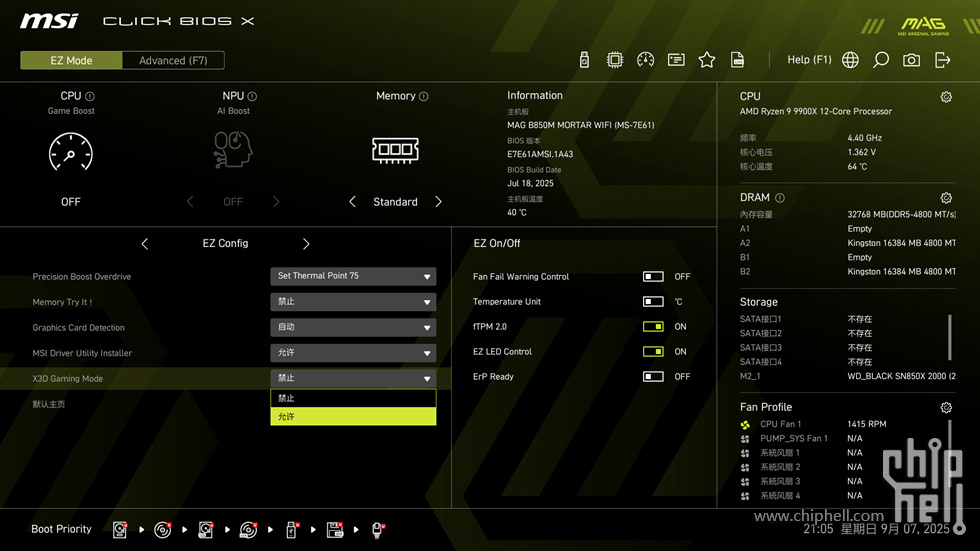Click the X3D Gaming Mode label
This screenshot has width=980, height=551.
[68, 379]
